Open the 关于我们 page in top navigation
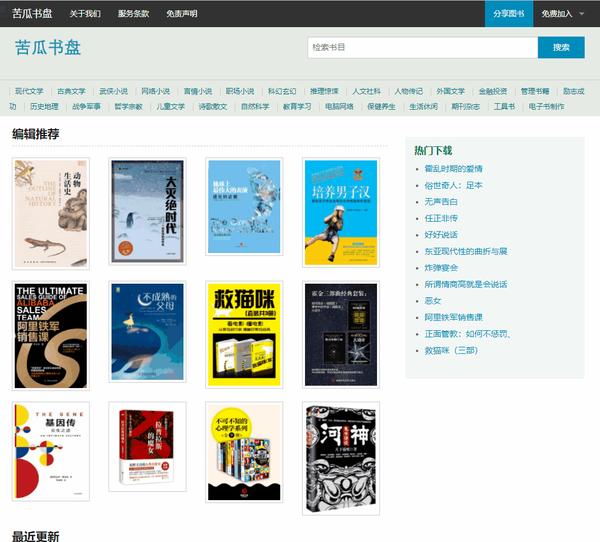 tap(85, 14)
